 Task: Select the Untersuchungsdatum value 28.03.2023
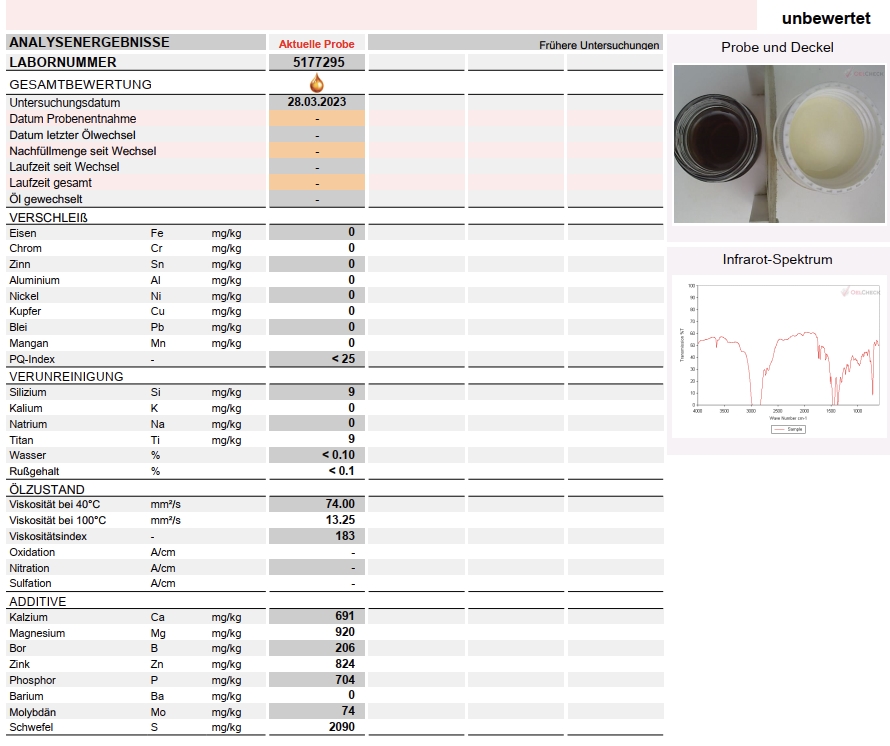tap(316, 102)
